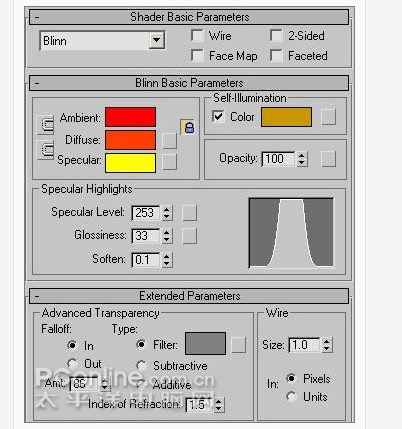
Task: Click the Specular Level spinner arrows
Action: pos(167,213)
